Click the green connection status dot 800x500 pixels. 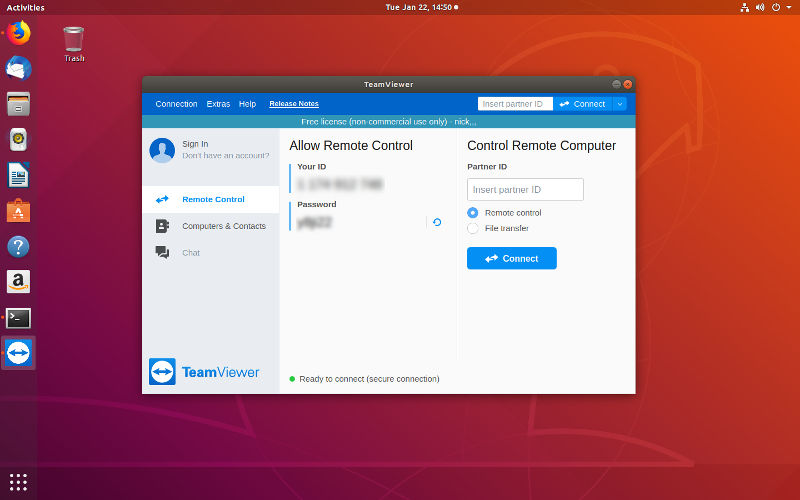click(292, 379)
